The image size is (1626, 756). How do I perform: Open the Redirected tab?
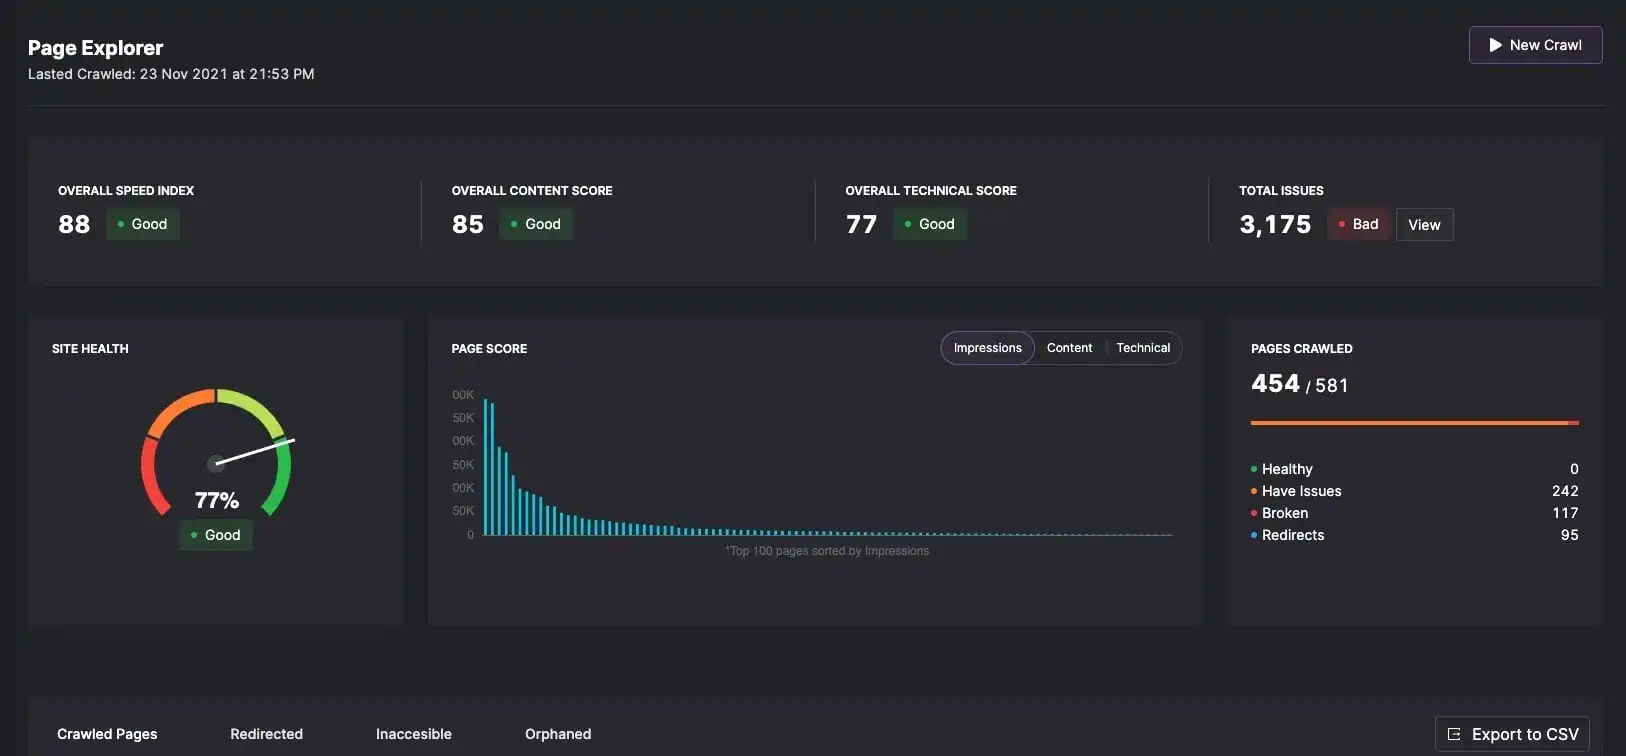pyautogui.click(x=266, y=734)
